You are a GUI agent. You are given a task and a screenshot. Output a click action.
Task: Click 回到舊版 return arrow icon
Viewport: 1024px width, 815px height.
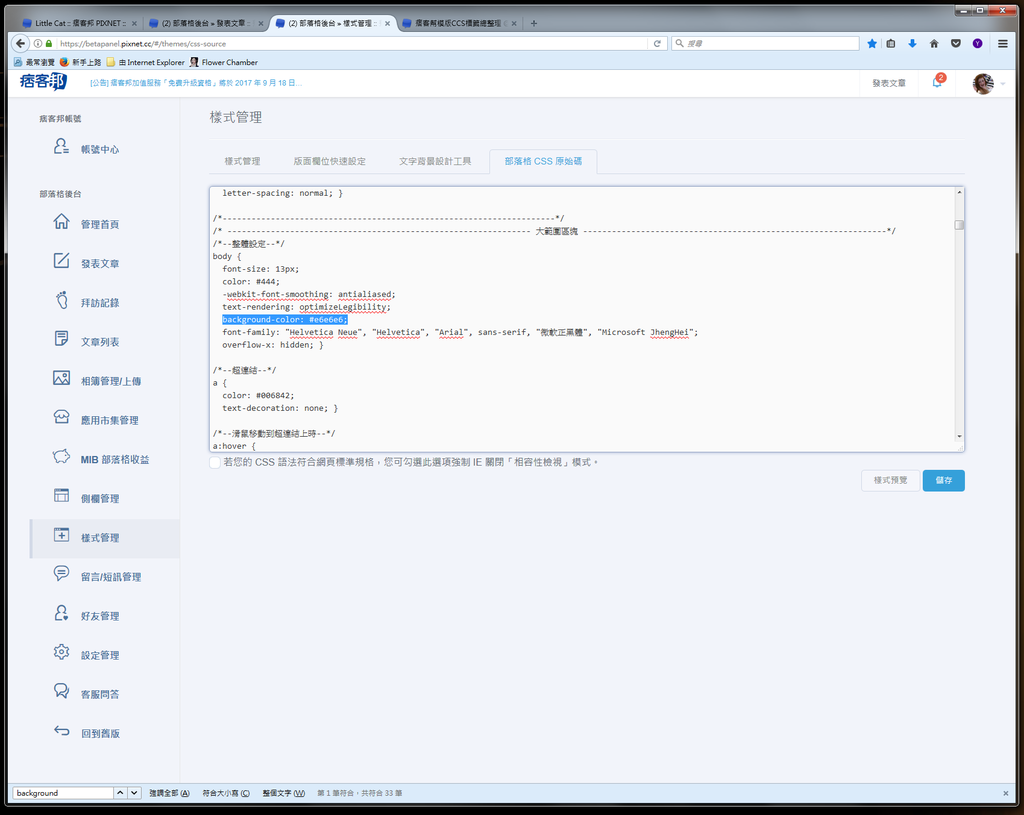point(61,731)
